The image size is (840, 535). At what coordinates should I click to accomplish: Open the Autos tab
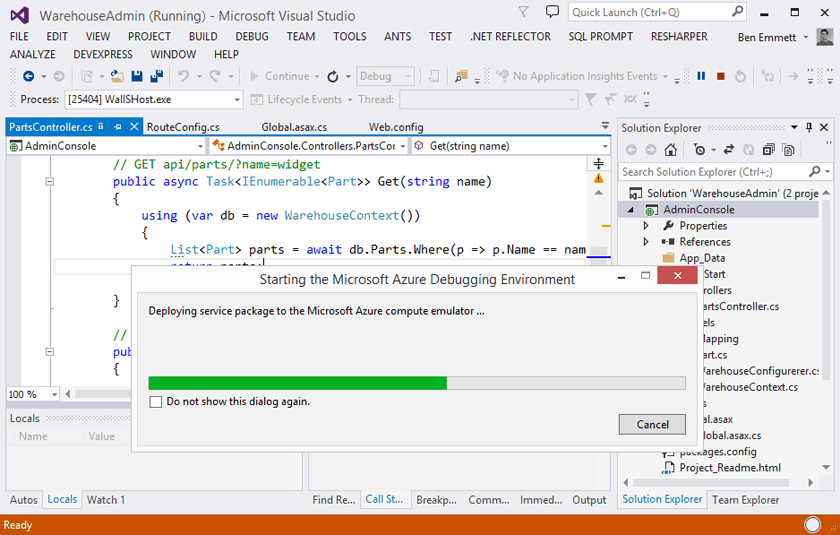[x=24, y=500]
